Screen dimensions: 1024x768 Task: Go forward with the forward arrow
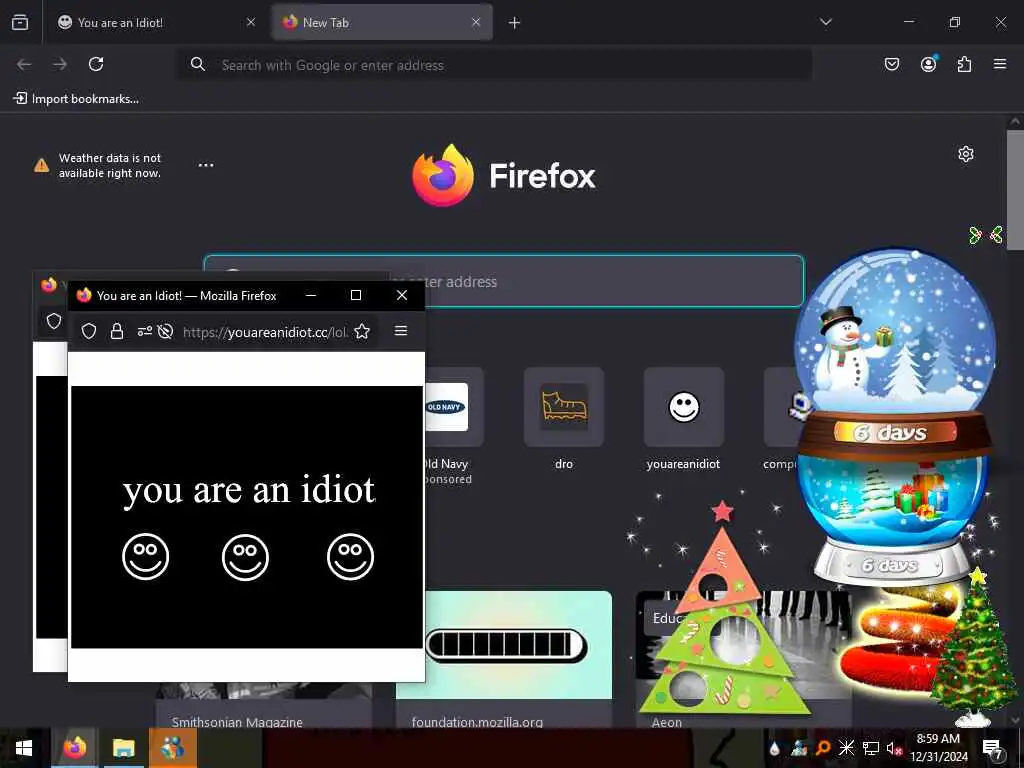click(x=60, y=64)
